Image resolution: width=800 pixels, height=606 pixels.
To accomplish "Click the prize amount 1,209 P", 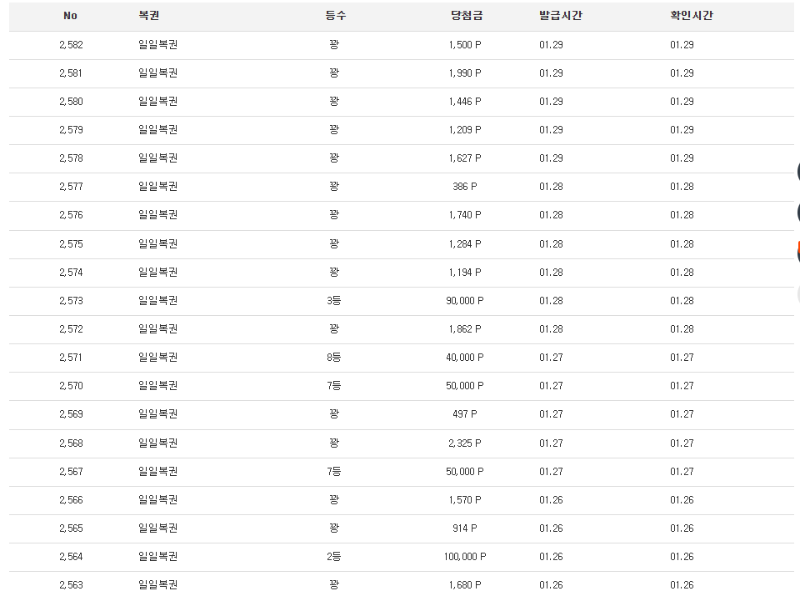I will [x=465, y=130].
